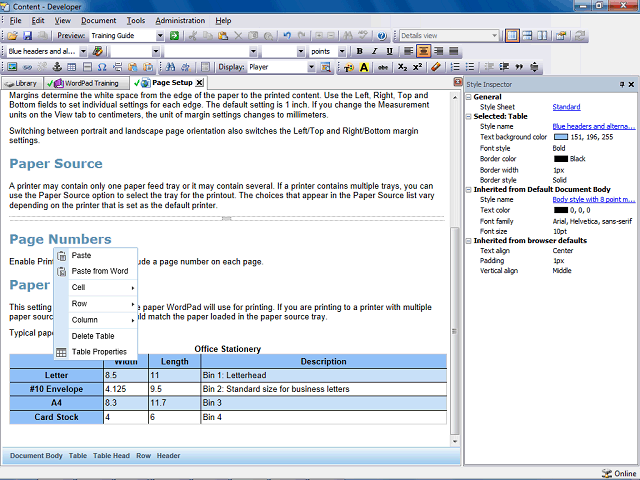This screenshot has width=640, height=480.
Task: Click the Save floppy disk icon
Action: pyautogui.click(x=27, y=36)
